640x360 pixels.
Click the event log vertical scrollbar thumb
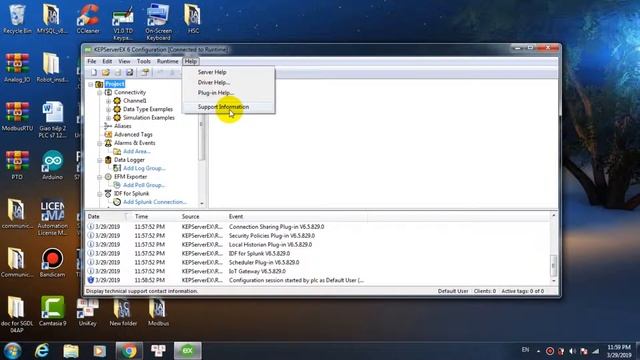click(x=553, y=265)
